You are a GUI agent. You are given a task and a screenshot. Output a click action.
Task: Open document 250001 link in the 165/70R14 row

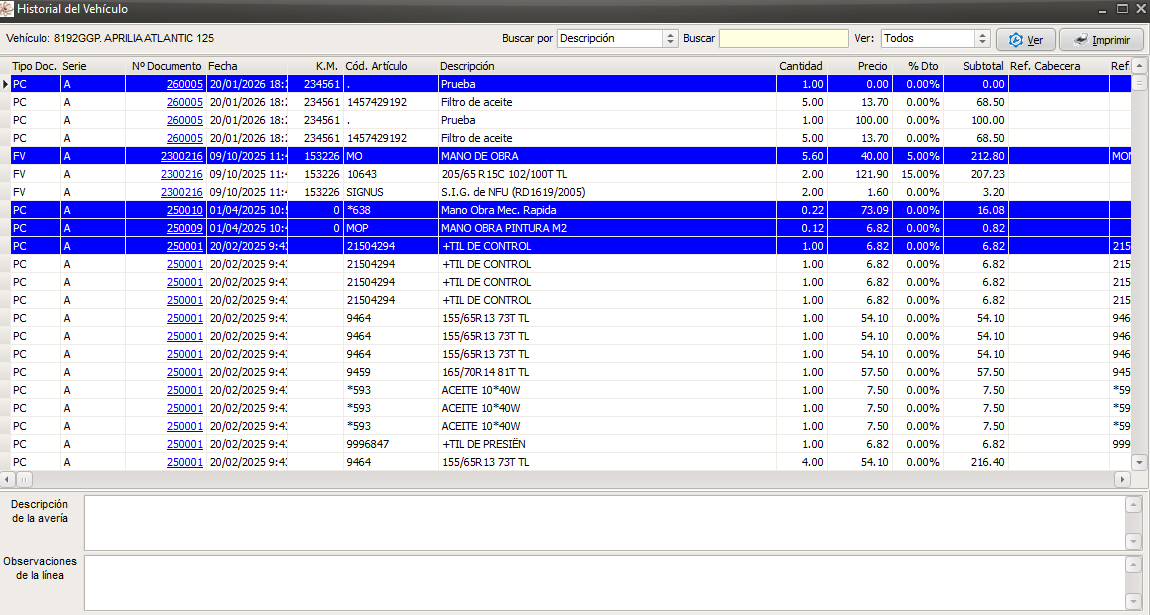point(185,372)
